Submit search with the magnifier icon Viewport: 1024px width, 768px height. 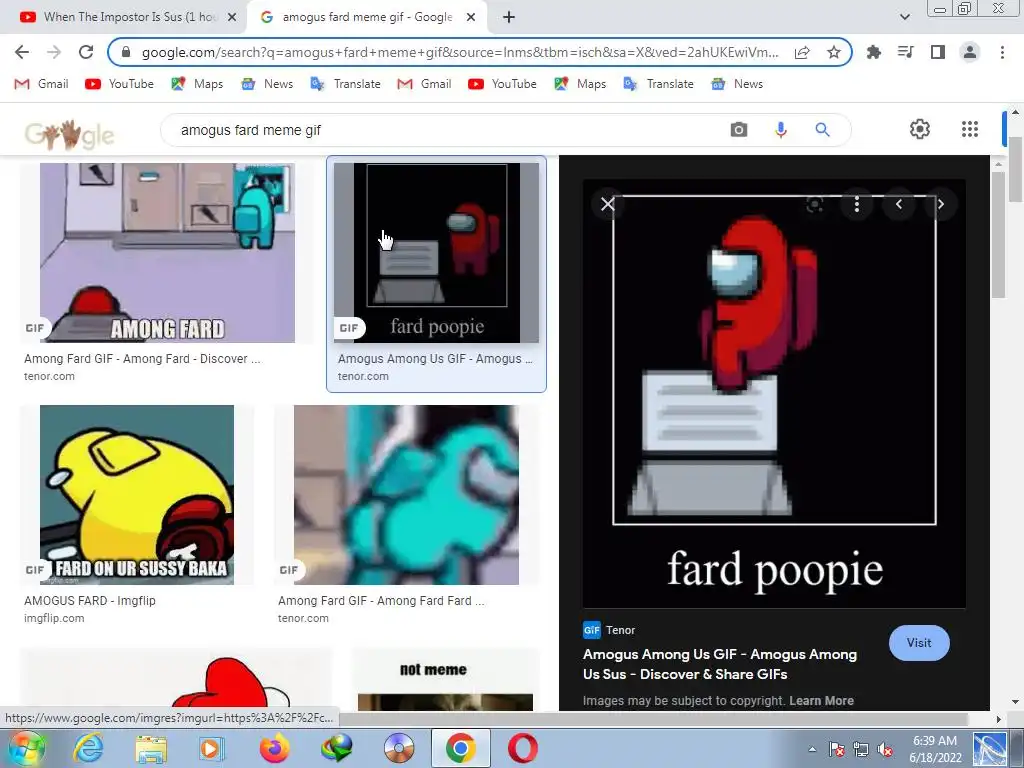[822, 130]
